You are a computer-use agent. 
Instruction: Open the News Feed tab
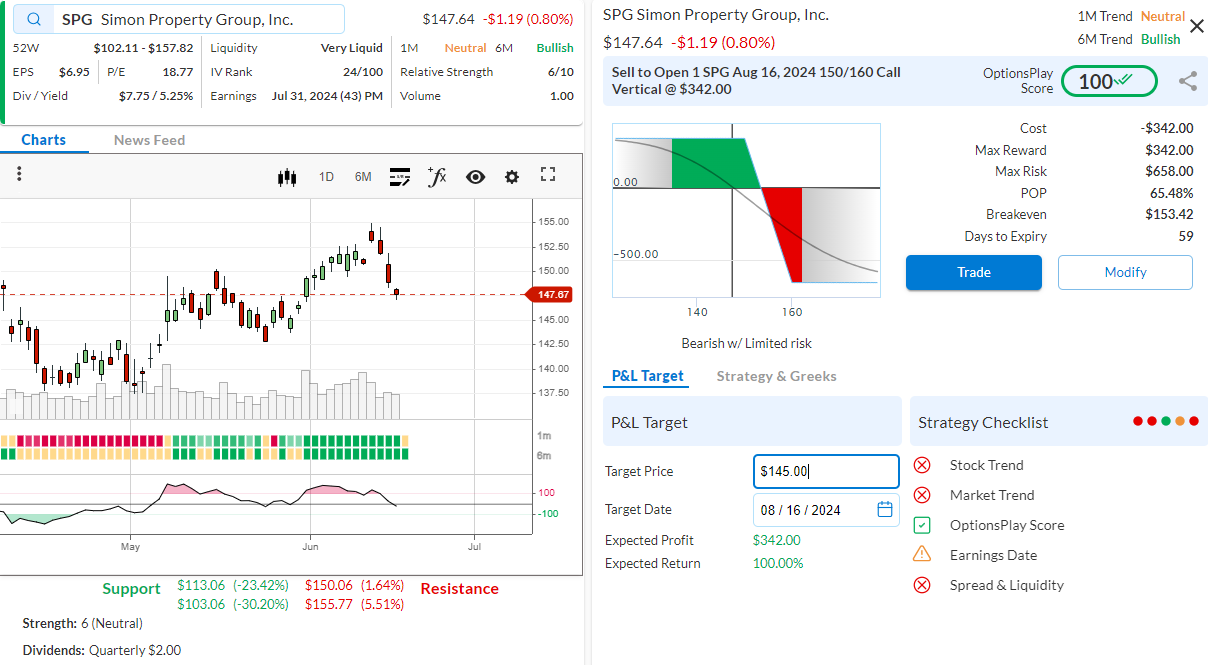pyautogui.click(x=149, y=140)
